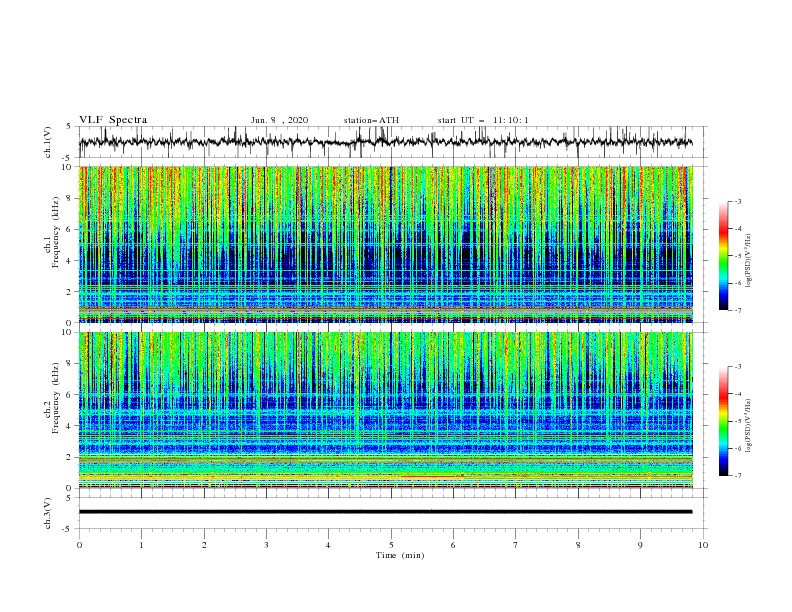Click the ch.1 'Frequency (kHz)' axis label
Screen dimensions: 792x612
point(55,230)
